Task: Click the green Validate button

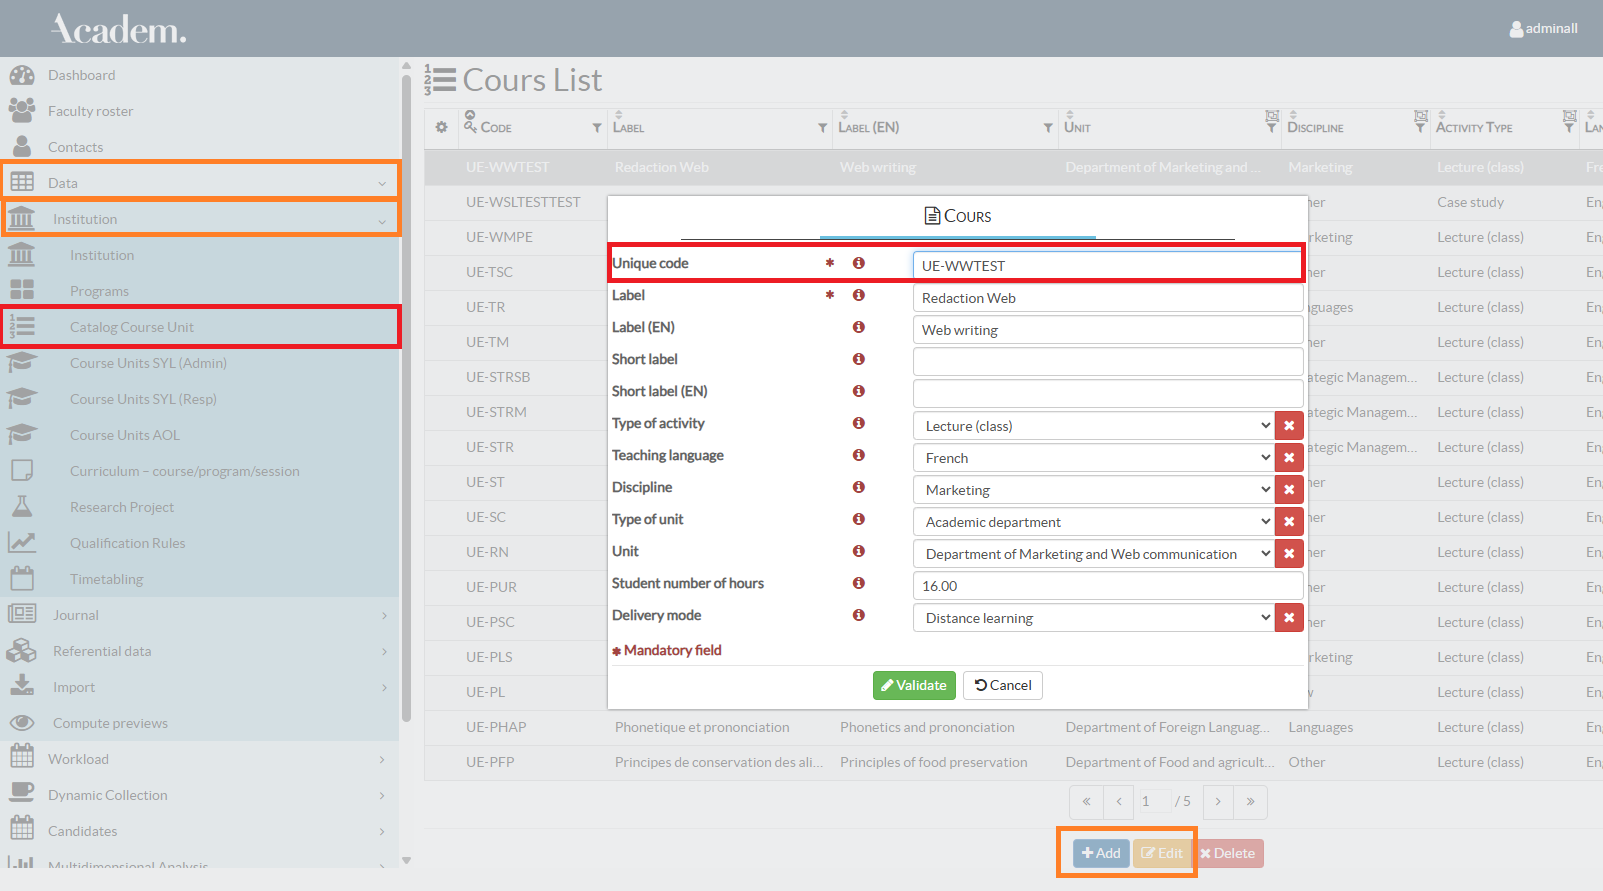Action: pos(914,685)
